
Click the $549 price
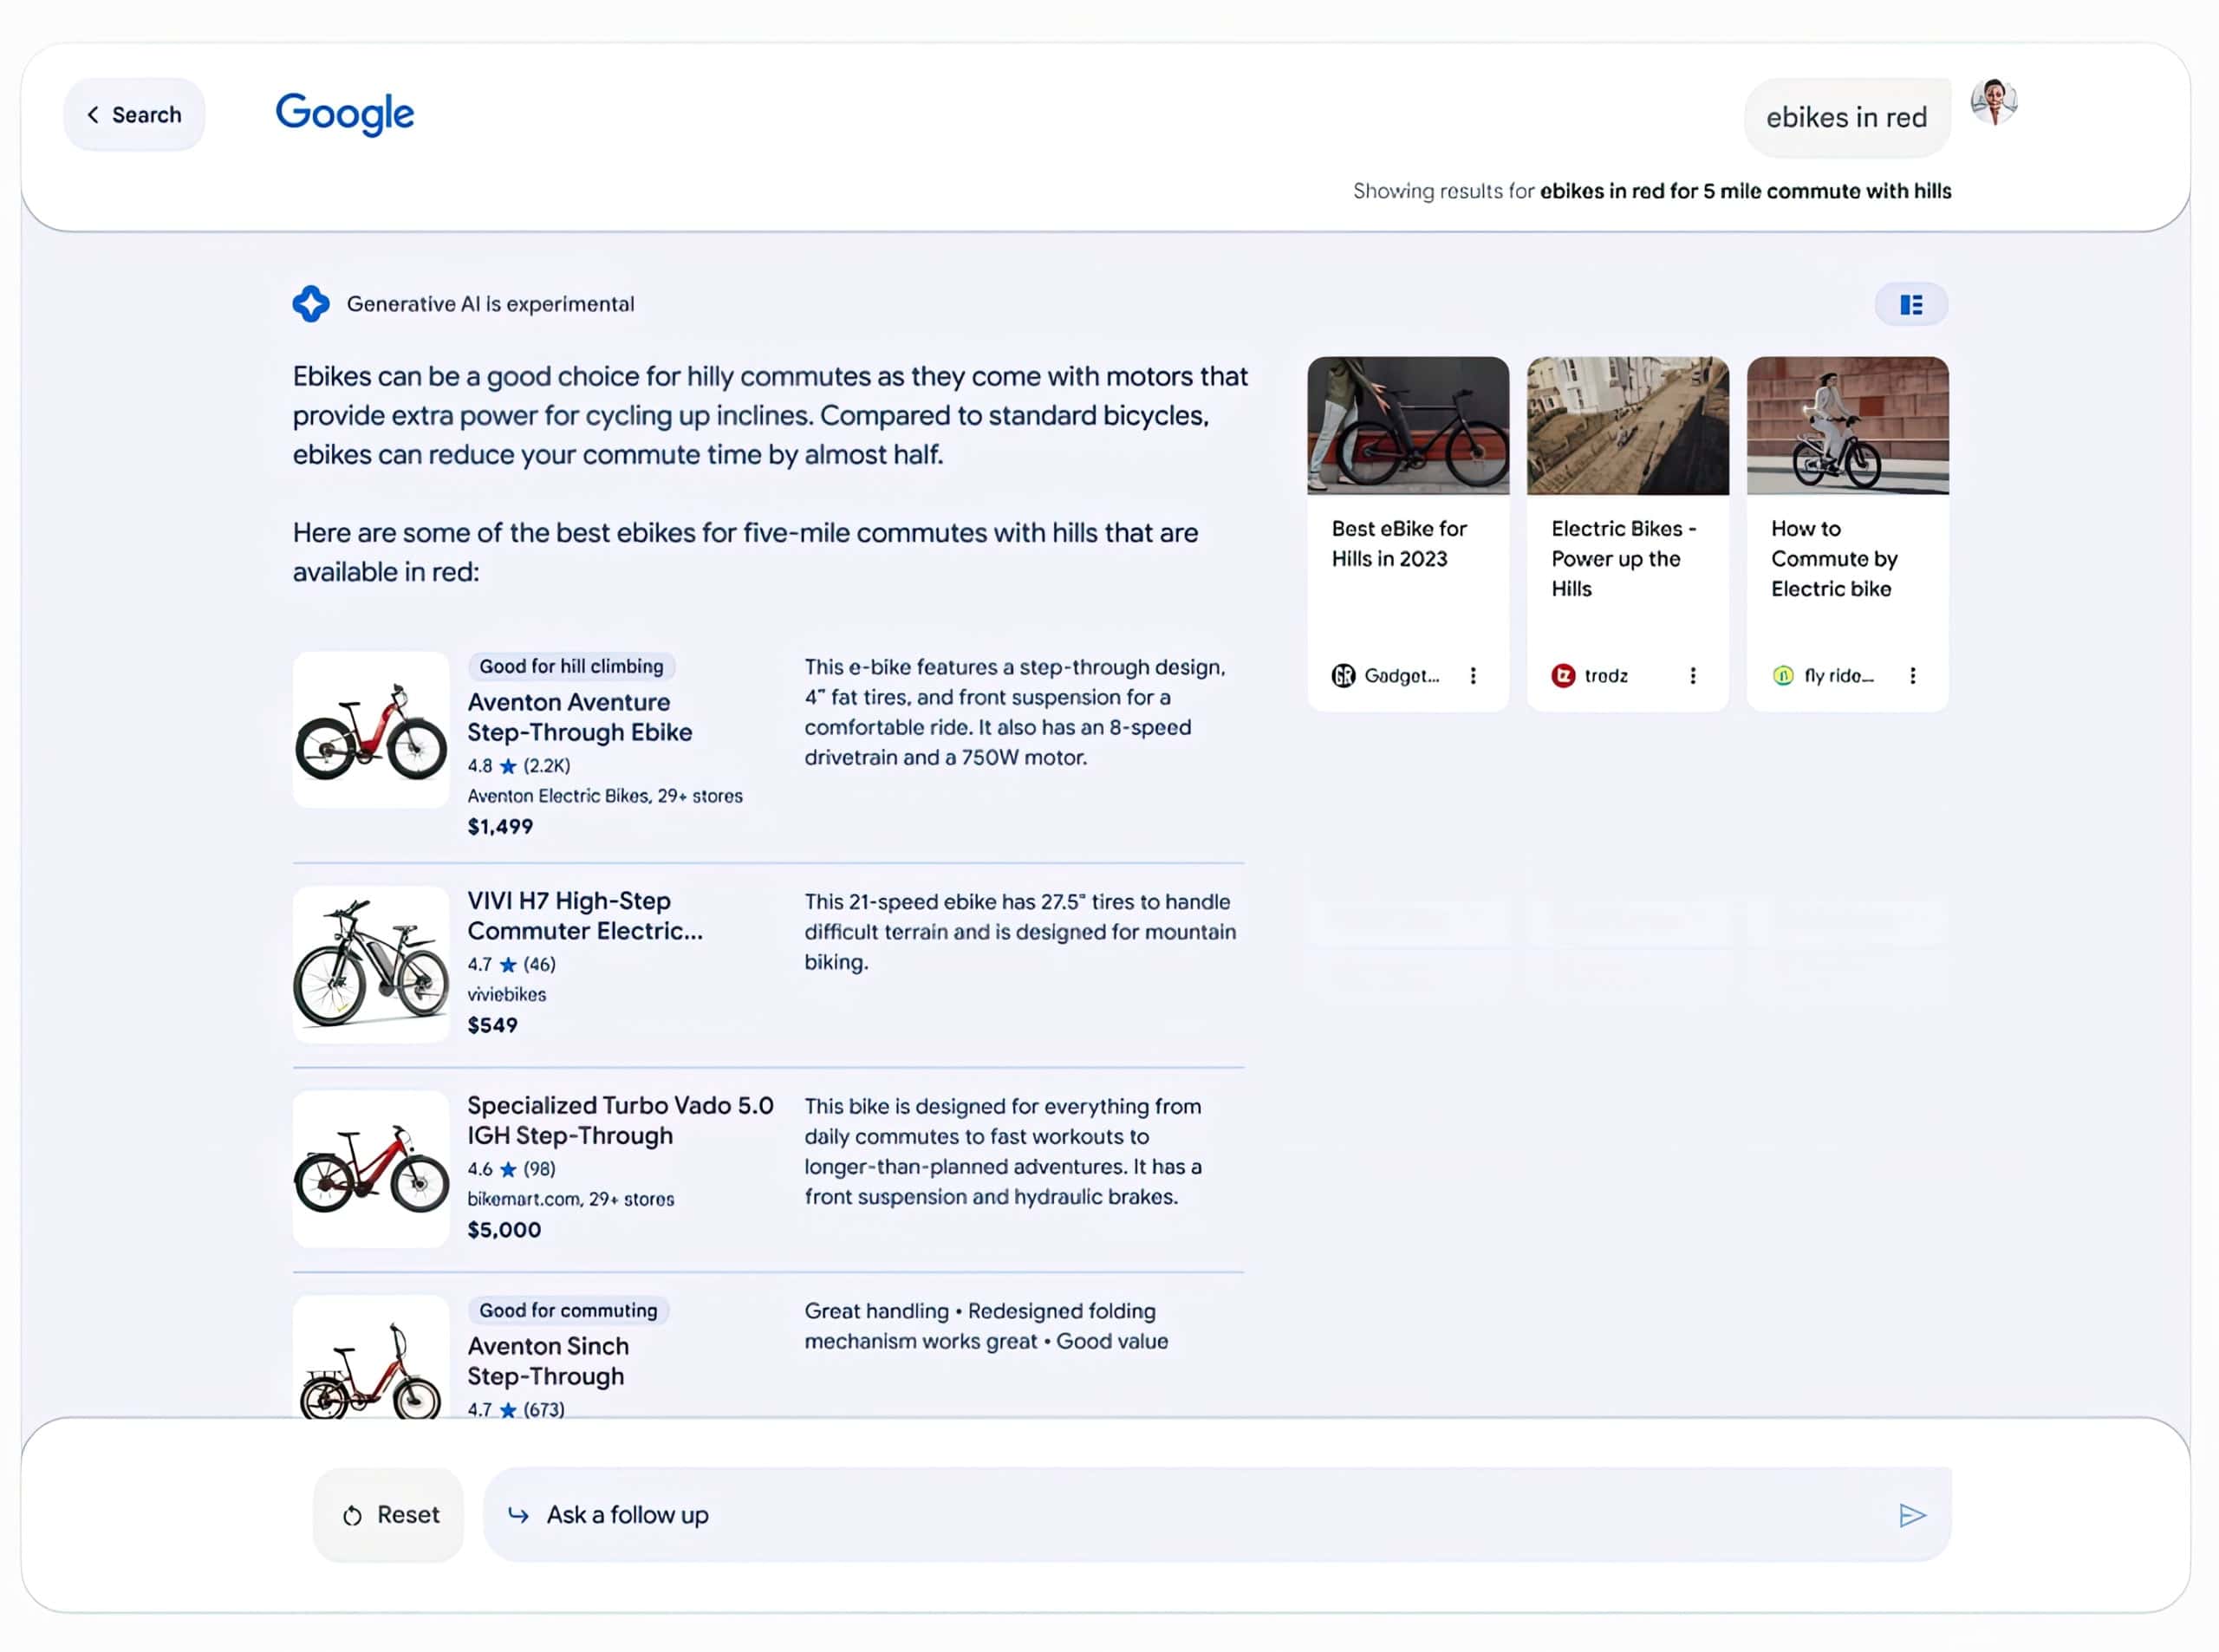(493, 1026)
